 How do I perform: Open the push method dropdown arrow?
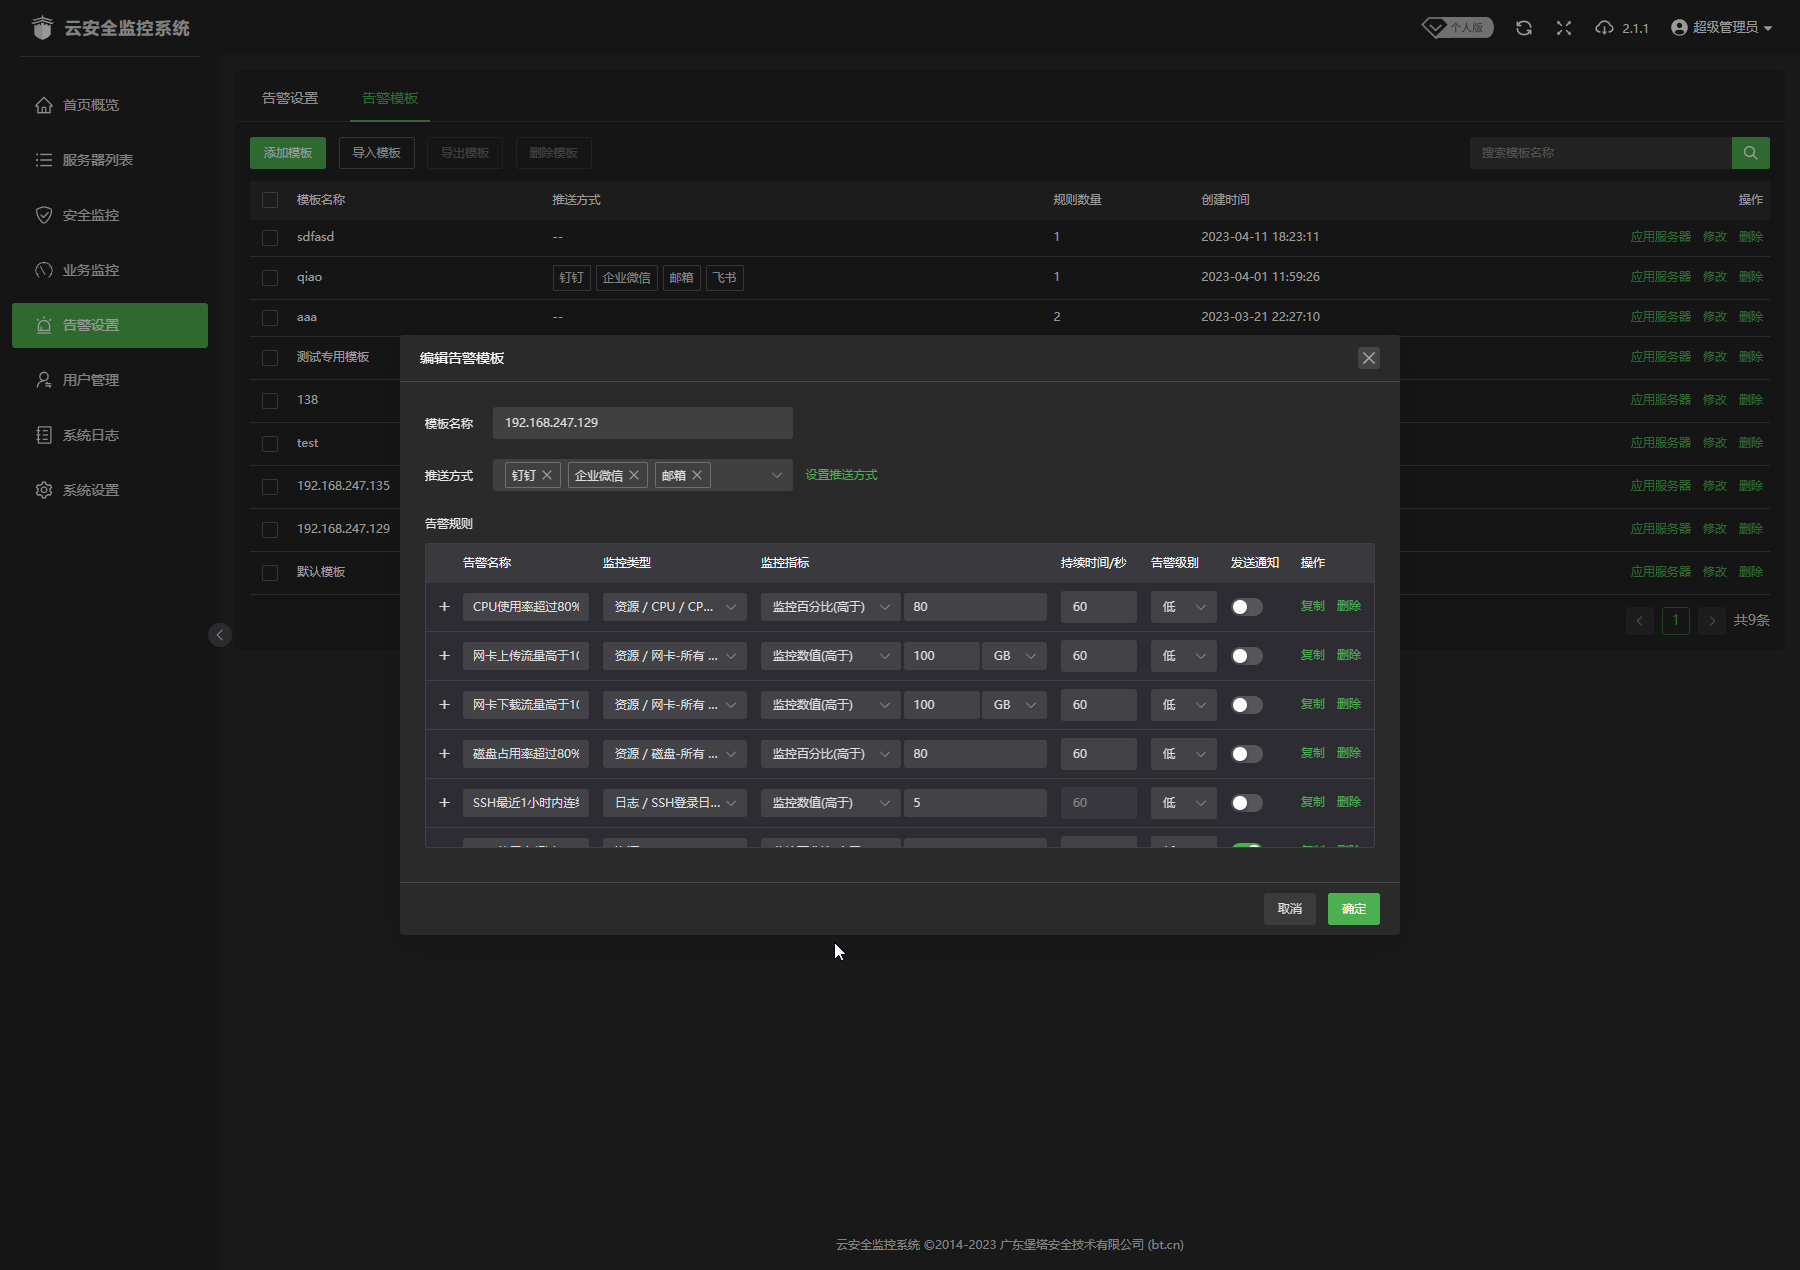(776, 475)
